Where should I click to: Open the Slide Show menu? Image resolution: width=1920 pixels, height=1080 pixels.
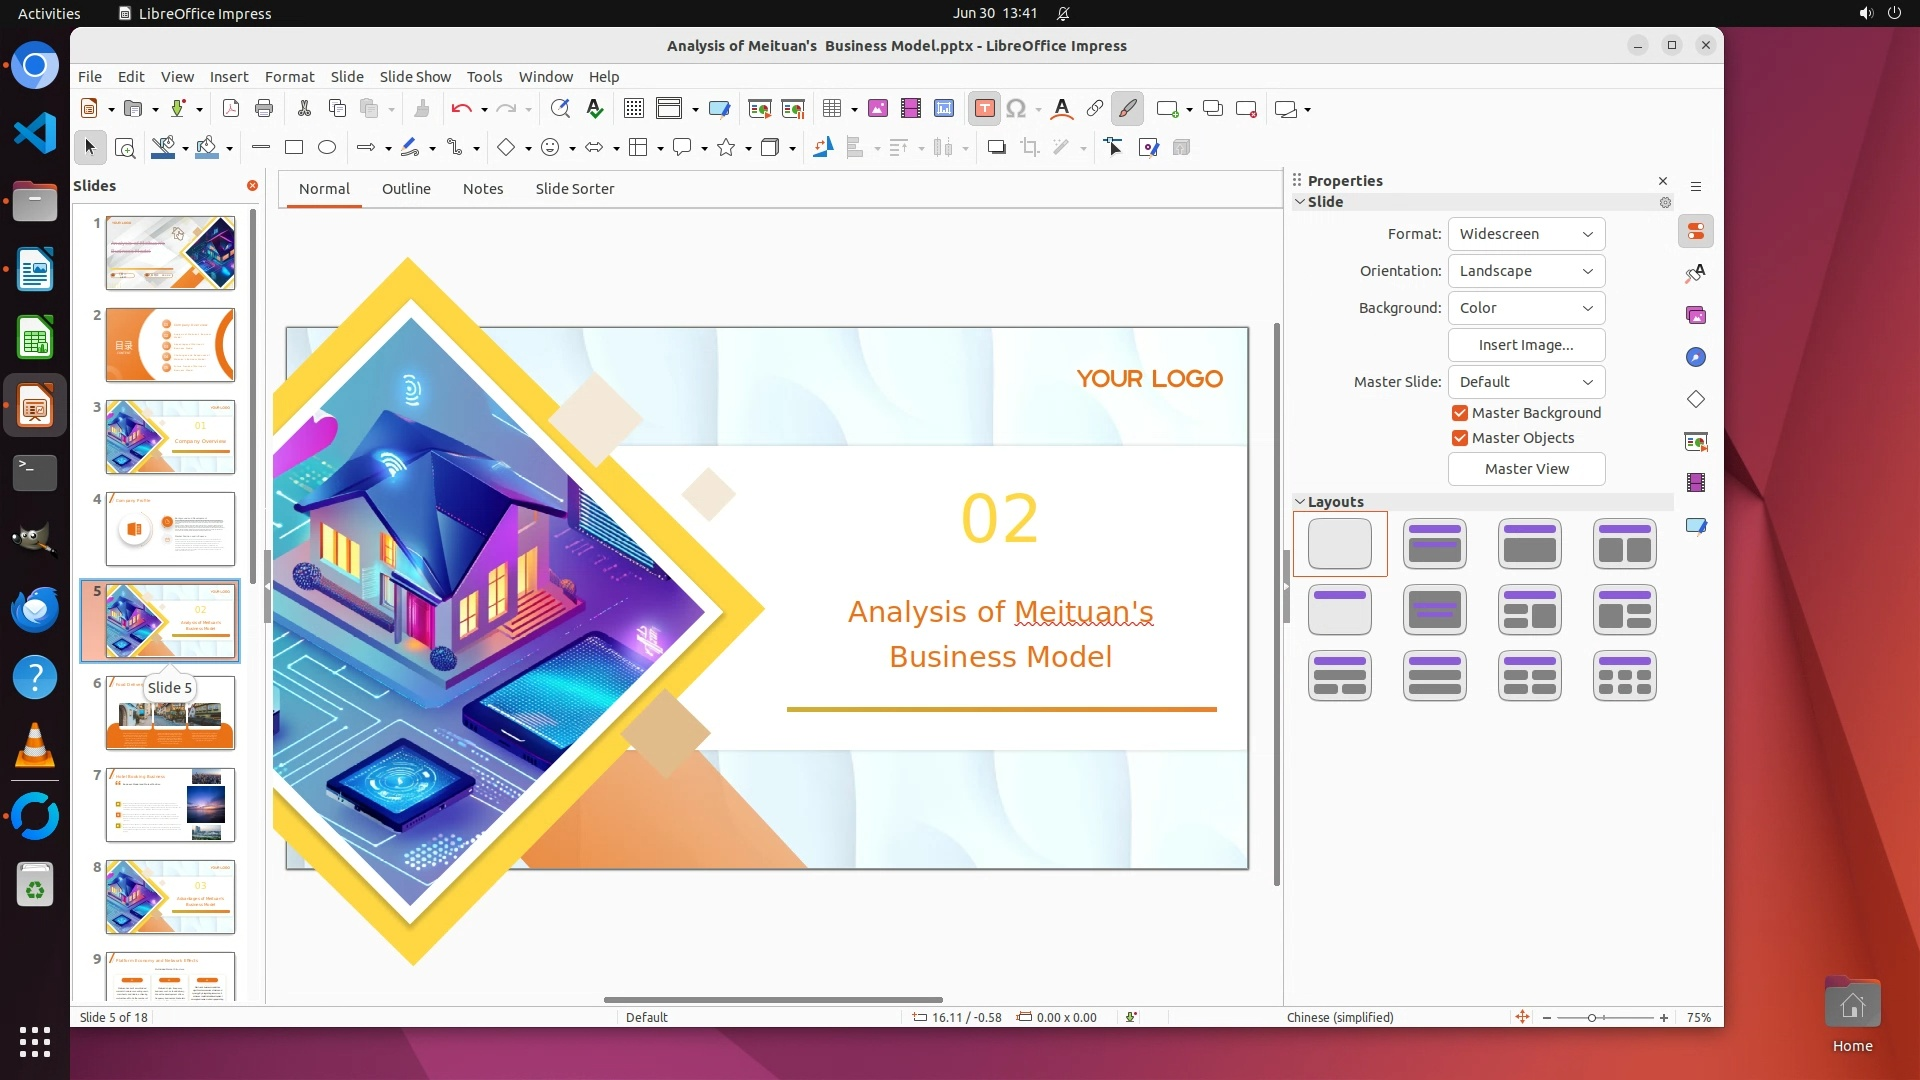(x=415, y=77)
